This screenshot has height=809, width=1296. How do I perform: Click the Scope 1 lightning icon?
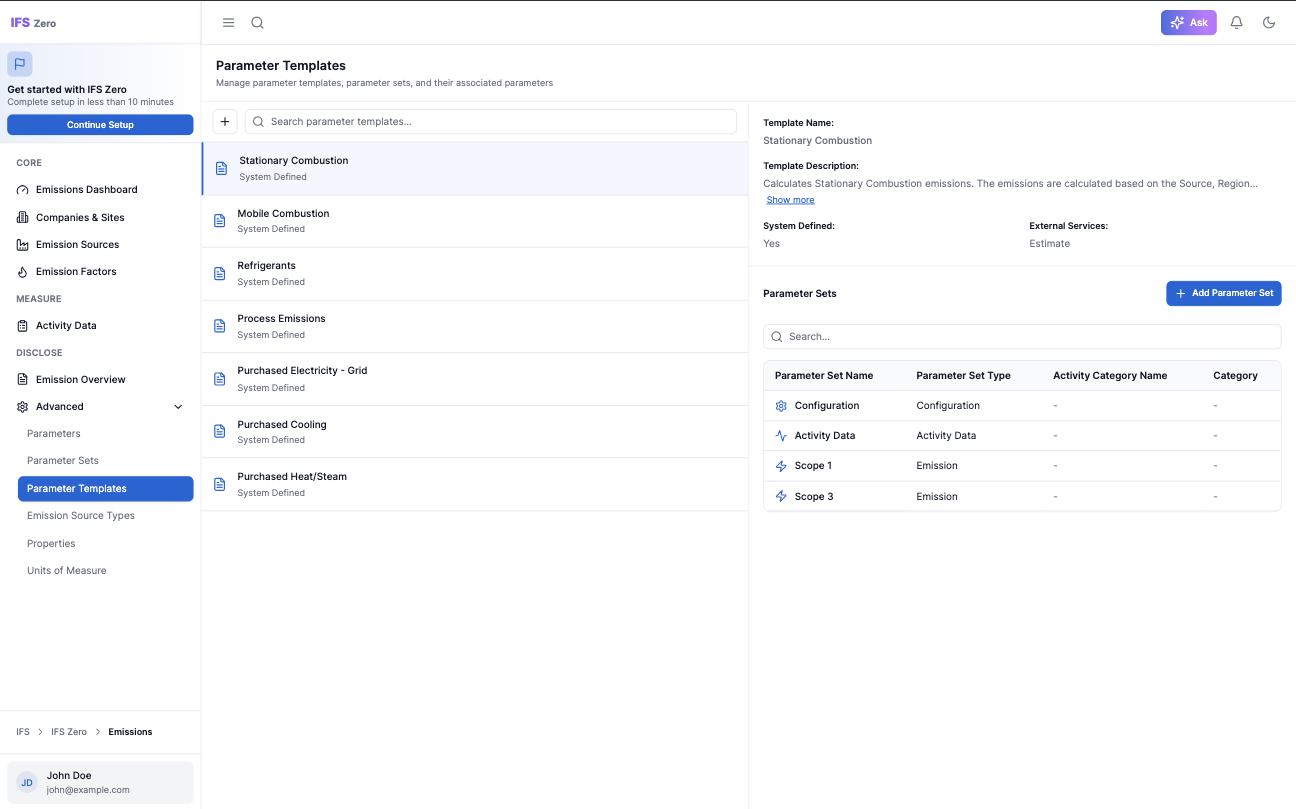tap(781, 465)
